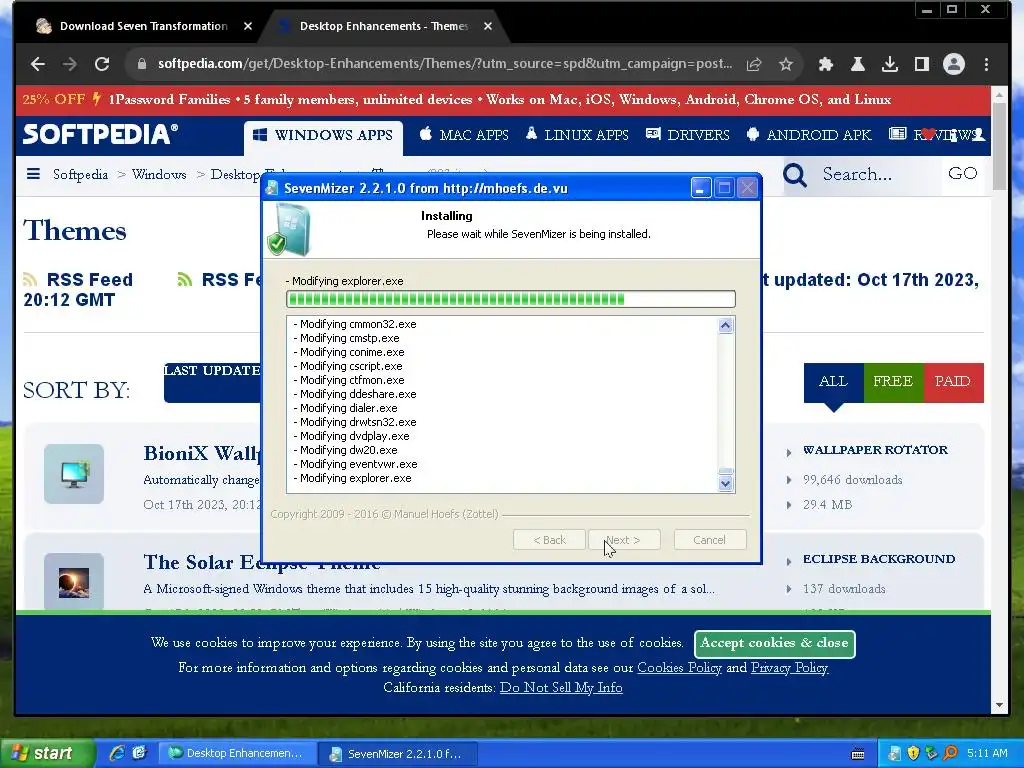Open the Cookies Policy link

(x=679, y=667)
